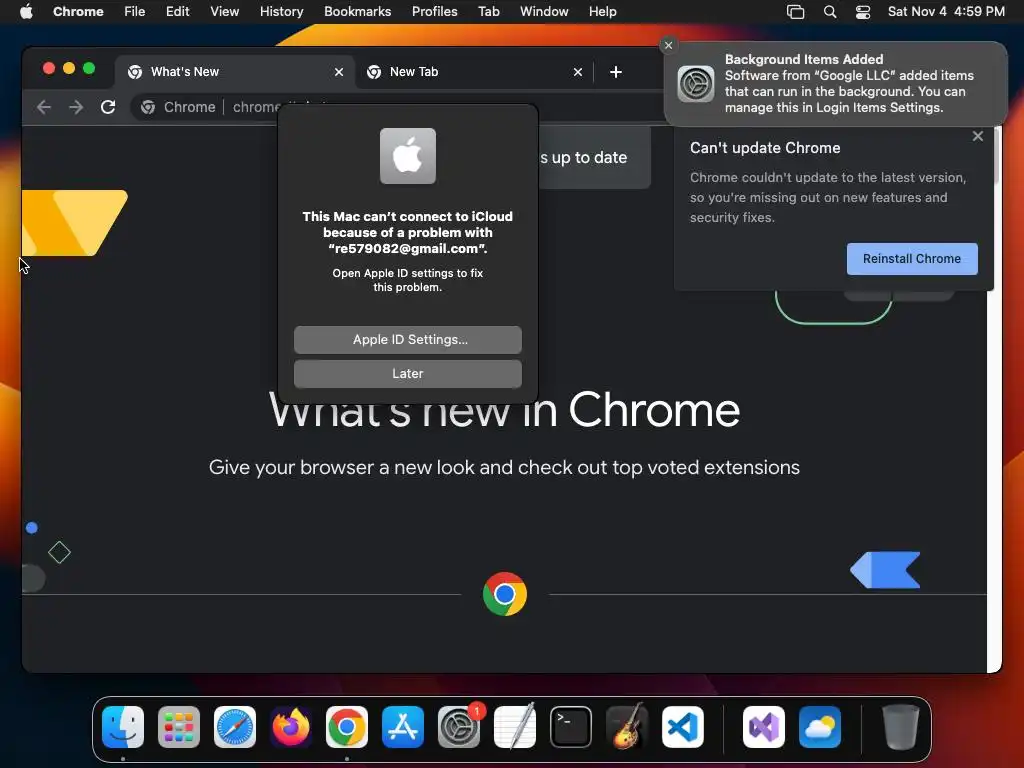Click the date and time clock
The height and width of the screenshot is (768, 1024).
click(x=946, y=12)
